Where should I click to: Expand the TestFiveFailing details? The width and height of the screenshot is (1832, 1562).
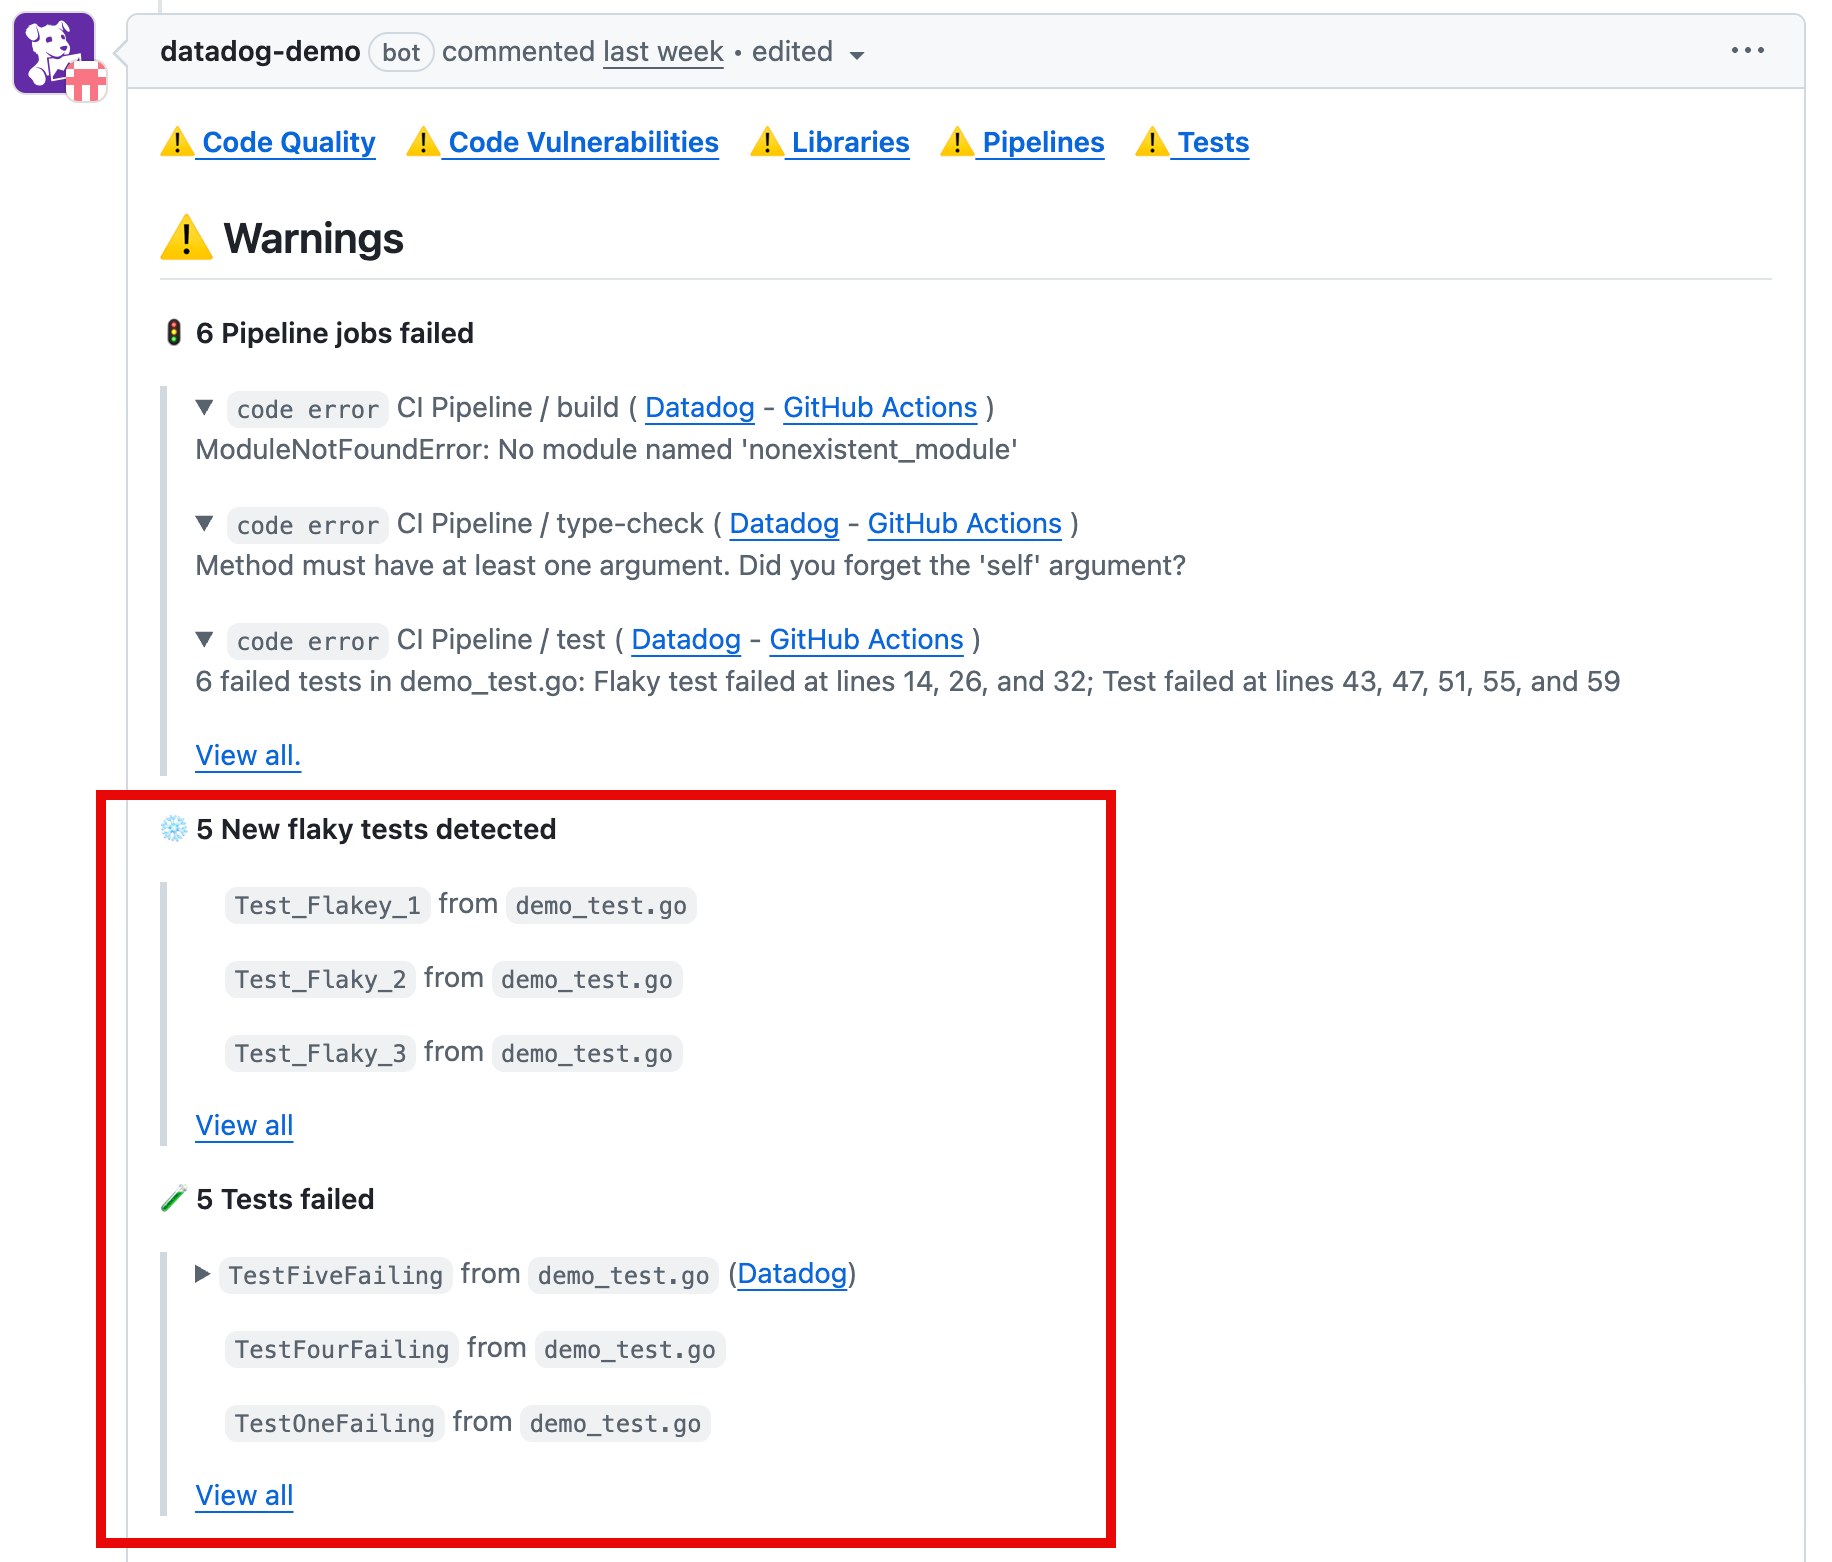(x=202, y=1274)
